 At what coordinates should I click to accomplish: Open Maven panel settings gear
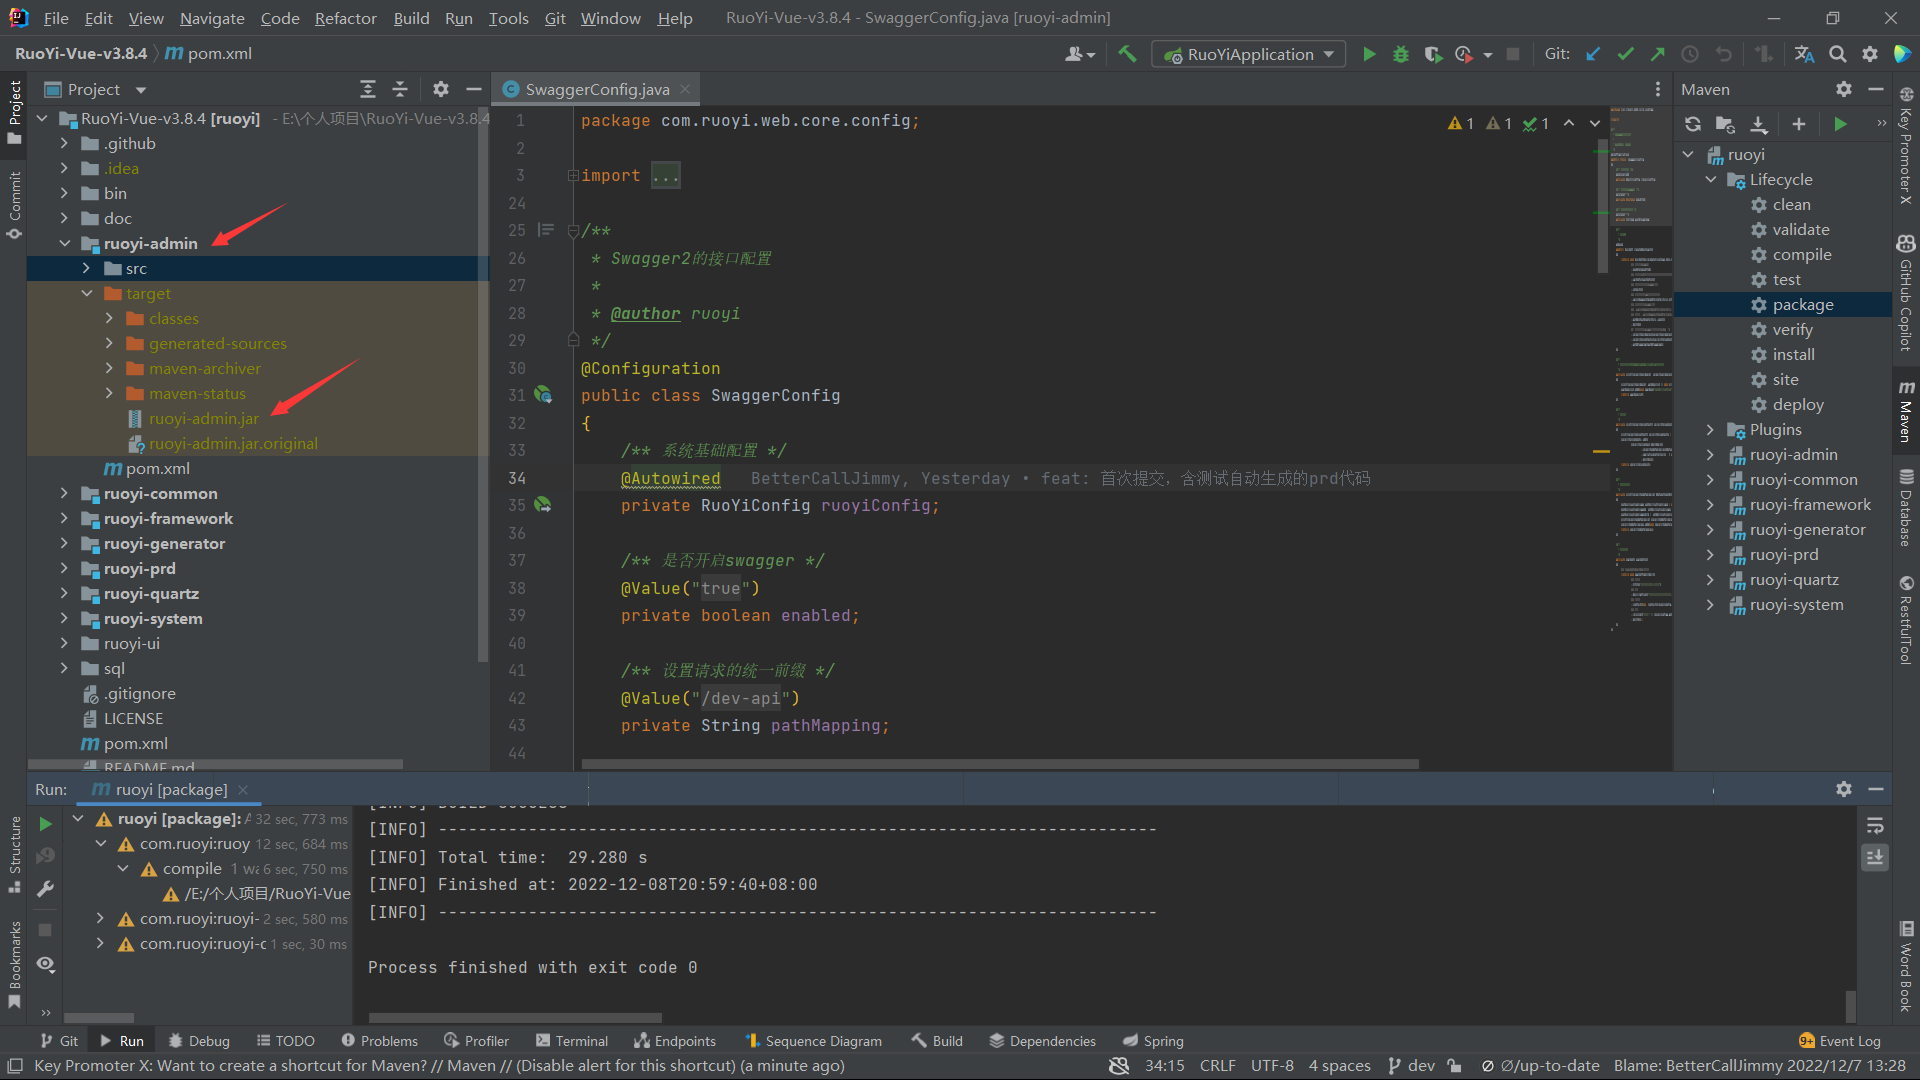tap(1844, 89)
